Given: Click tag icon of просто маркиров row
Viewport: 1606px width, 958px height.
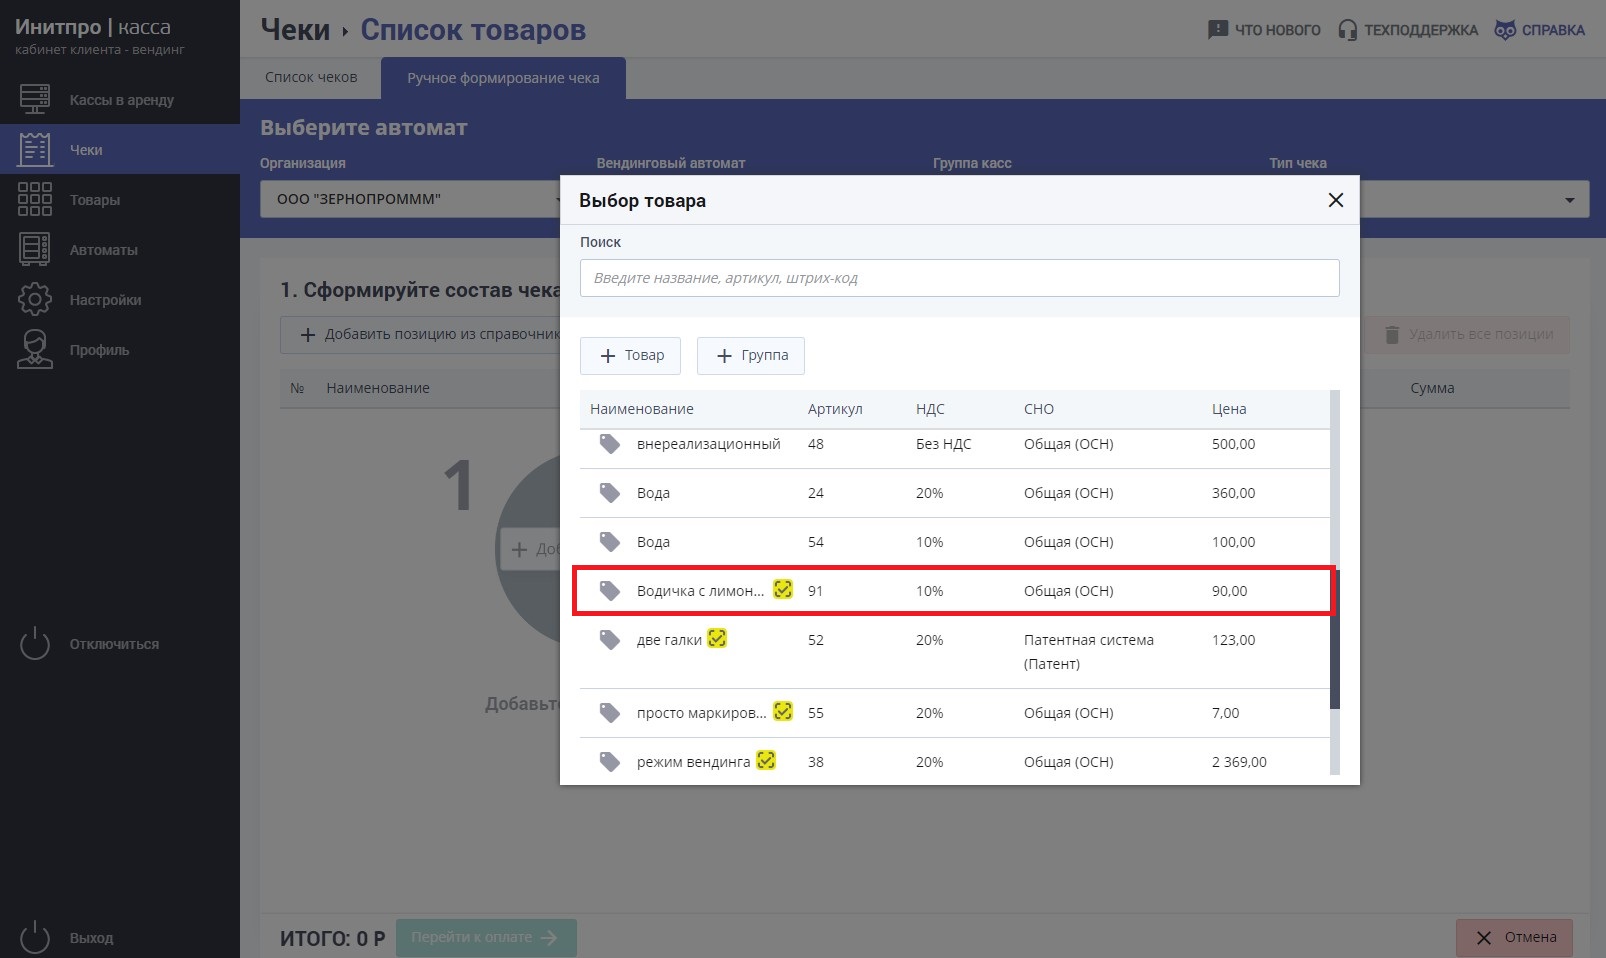Looking at the screenshot, I should click(609, 712).
